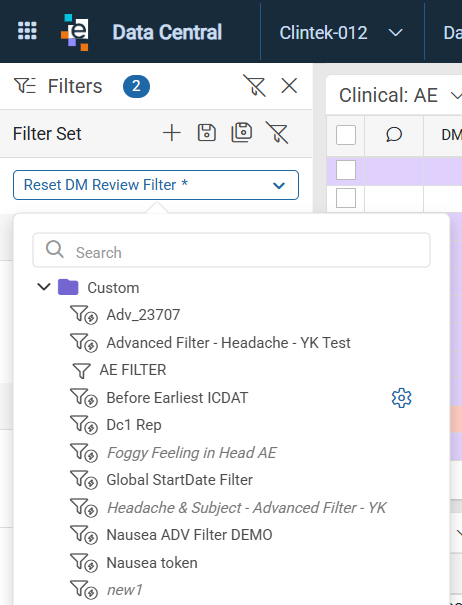Open the Clinical: AE dataset dropdown
The width and height of the screenshot is (462, 605).
pos(400,95)
